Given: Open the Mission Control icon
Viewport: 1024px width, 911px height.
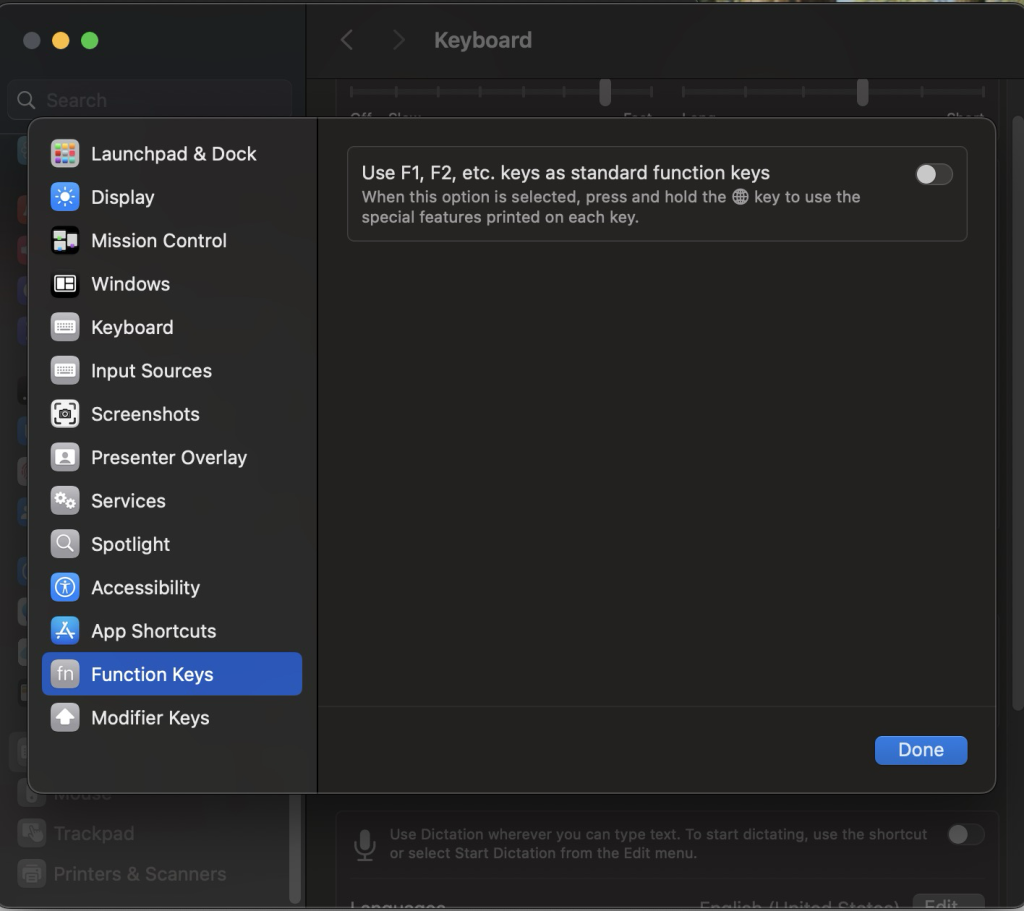Looking at the screenshot, I should [65, 241].
